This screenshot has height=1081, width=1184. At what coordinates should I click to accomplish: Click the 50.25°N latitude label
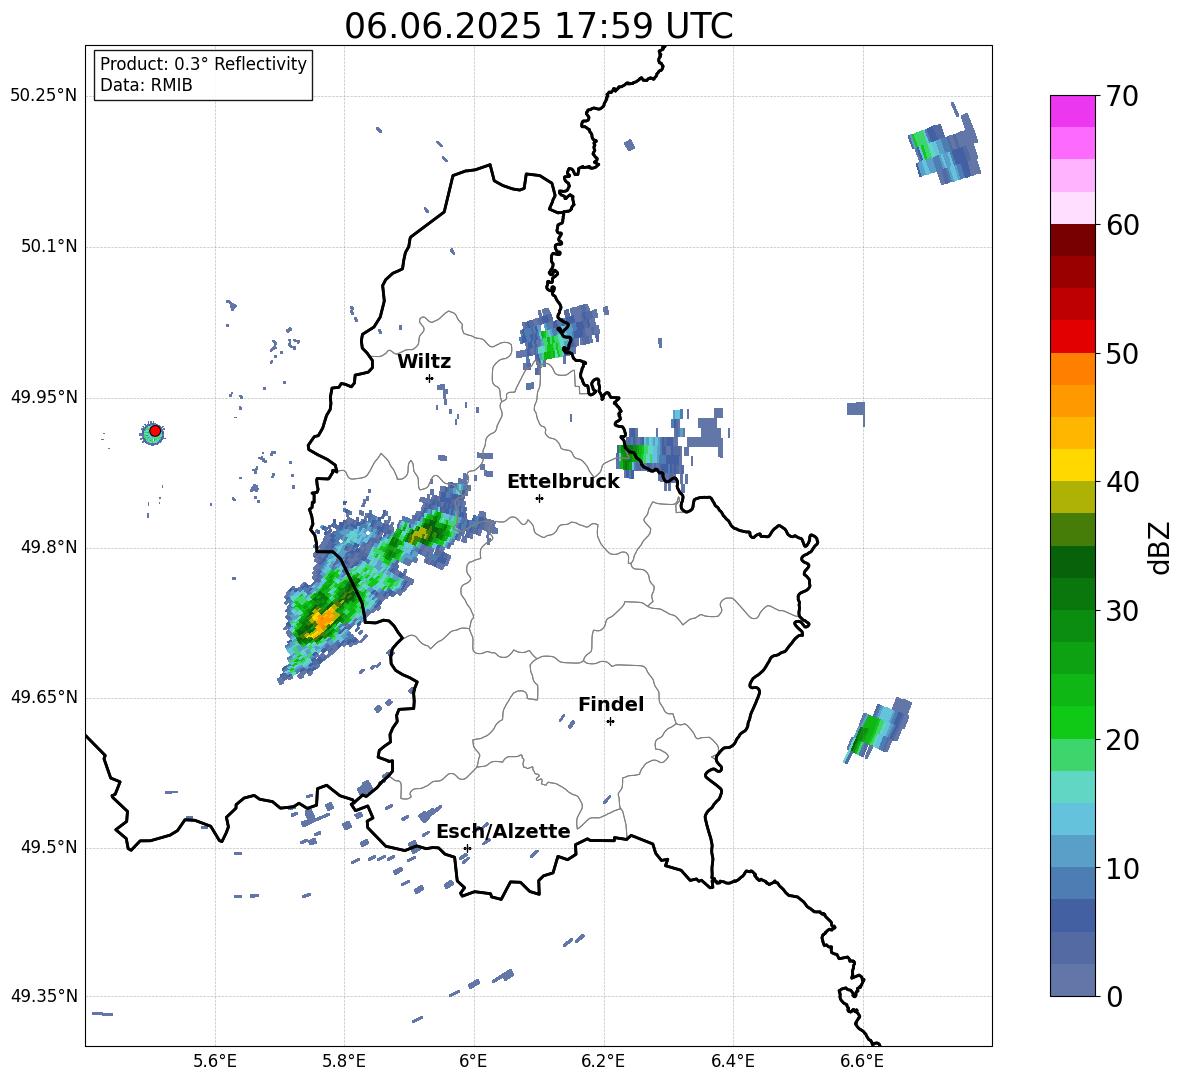pos(44,96)
